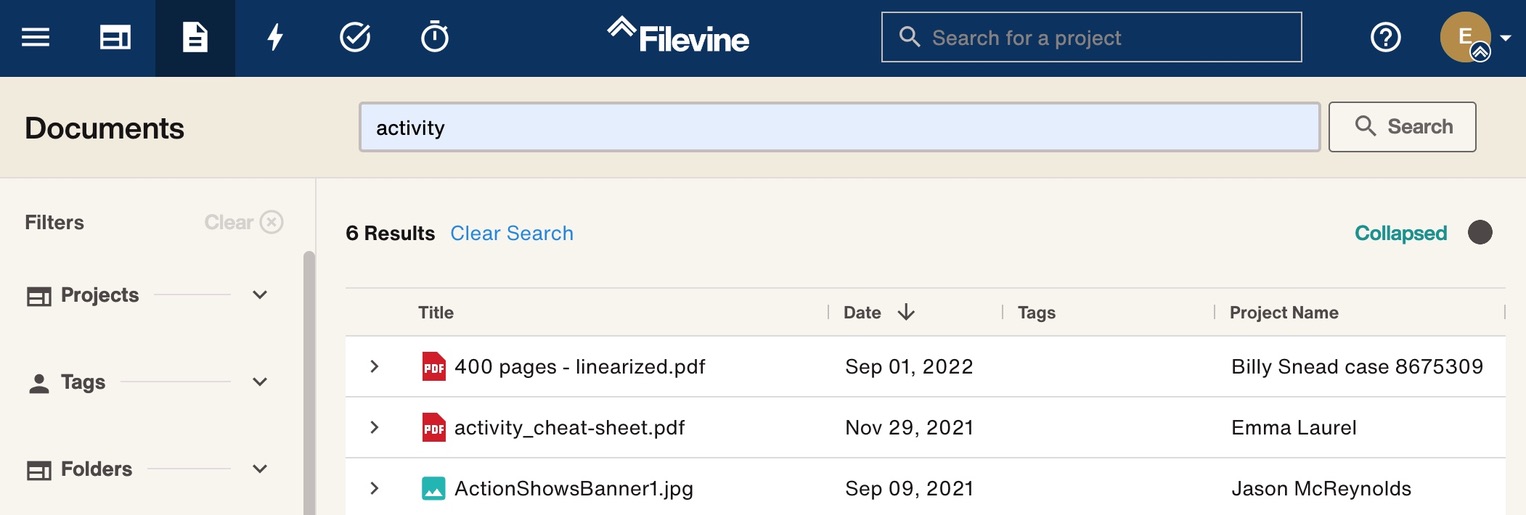This screenshot has width=1526, height=515.
Task: Expand the Tags filter section
Action: tap(260, 382)
